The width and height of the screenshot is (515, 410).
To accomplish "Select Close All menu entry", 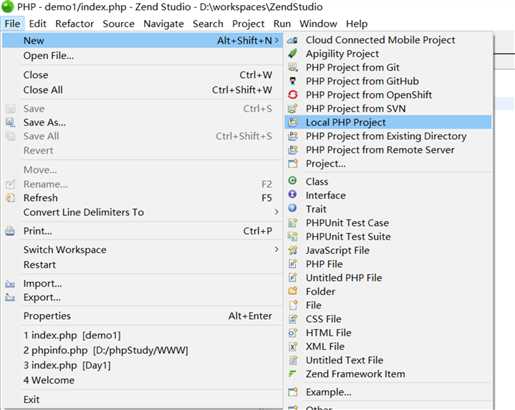I will click(x=143, y=90).
